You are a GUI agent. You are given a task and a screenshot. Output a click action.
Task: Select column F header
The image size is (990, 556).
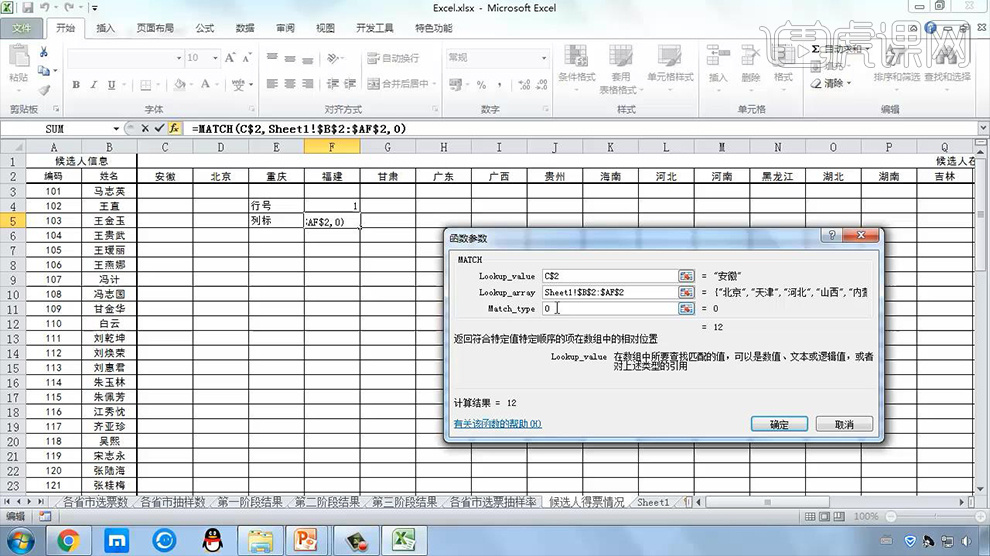[x=332, y=147]
